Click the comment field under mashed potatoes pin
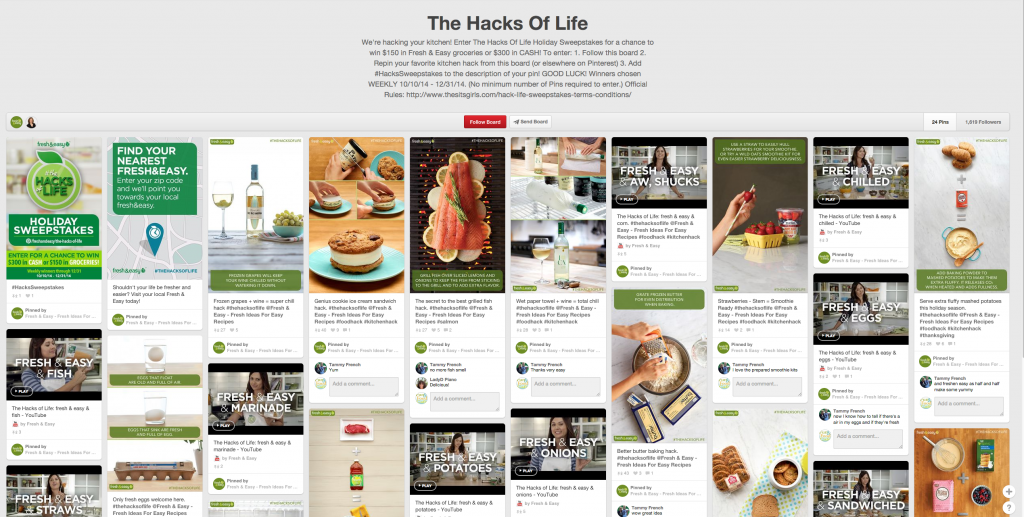Viewport: 1024px width, 517px height. 968,406
